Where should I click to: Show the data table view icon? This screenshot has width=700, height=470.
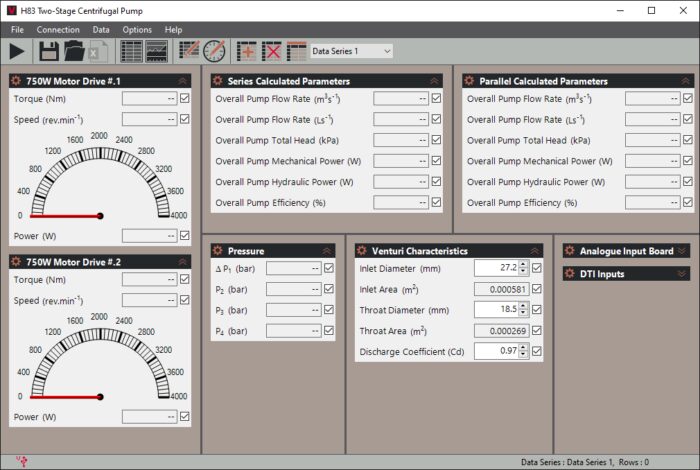coord(132,51)
